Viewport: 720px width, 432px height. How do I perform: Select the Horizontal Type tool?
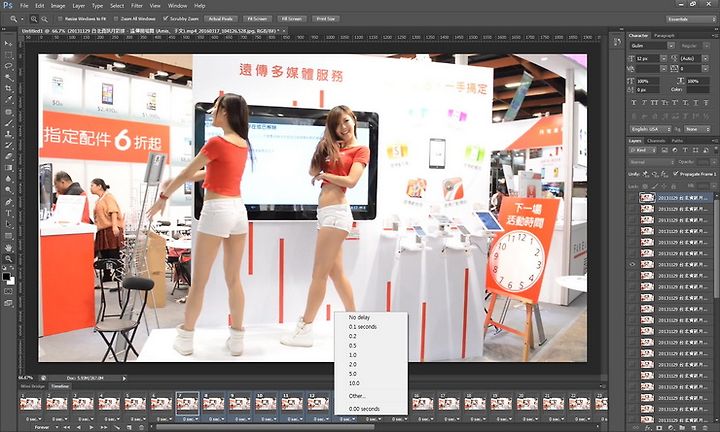[8, 213]
